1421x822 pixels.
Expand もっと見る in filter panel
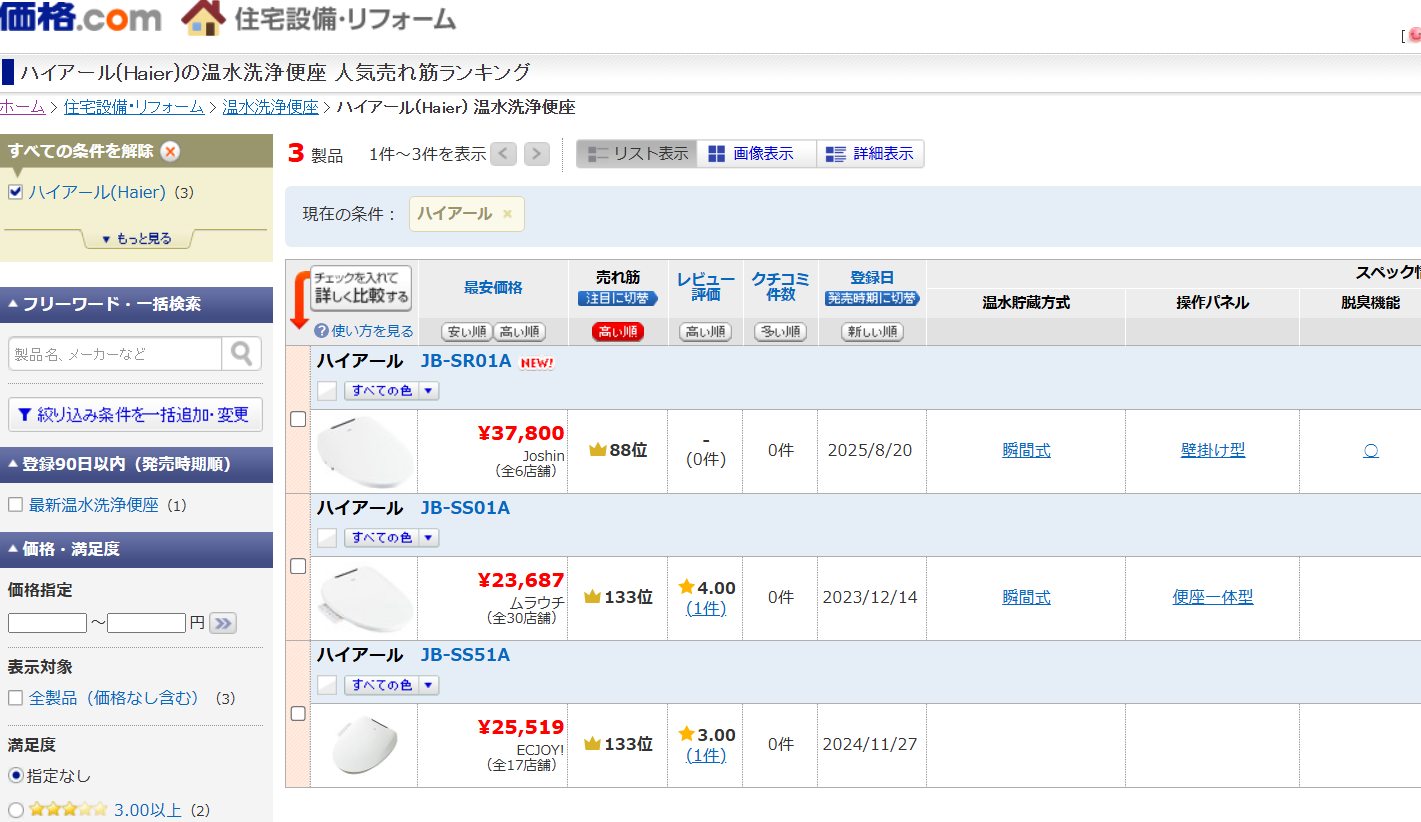pyautogui.click(x=136, y=239)
